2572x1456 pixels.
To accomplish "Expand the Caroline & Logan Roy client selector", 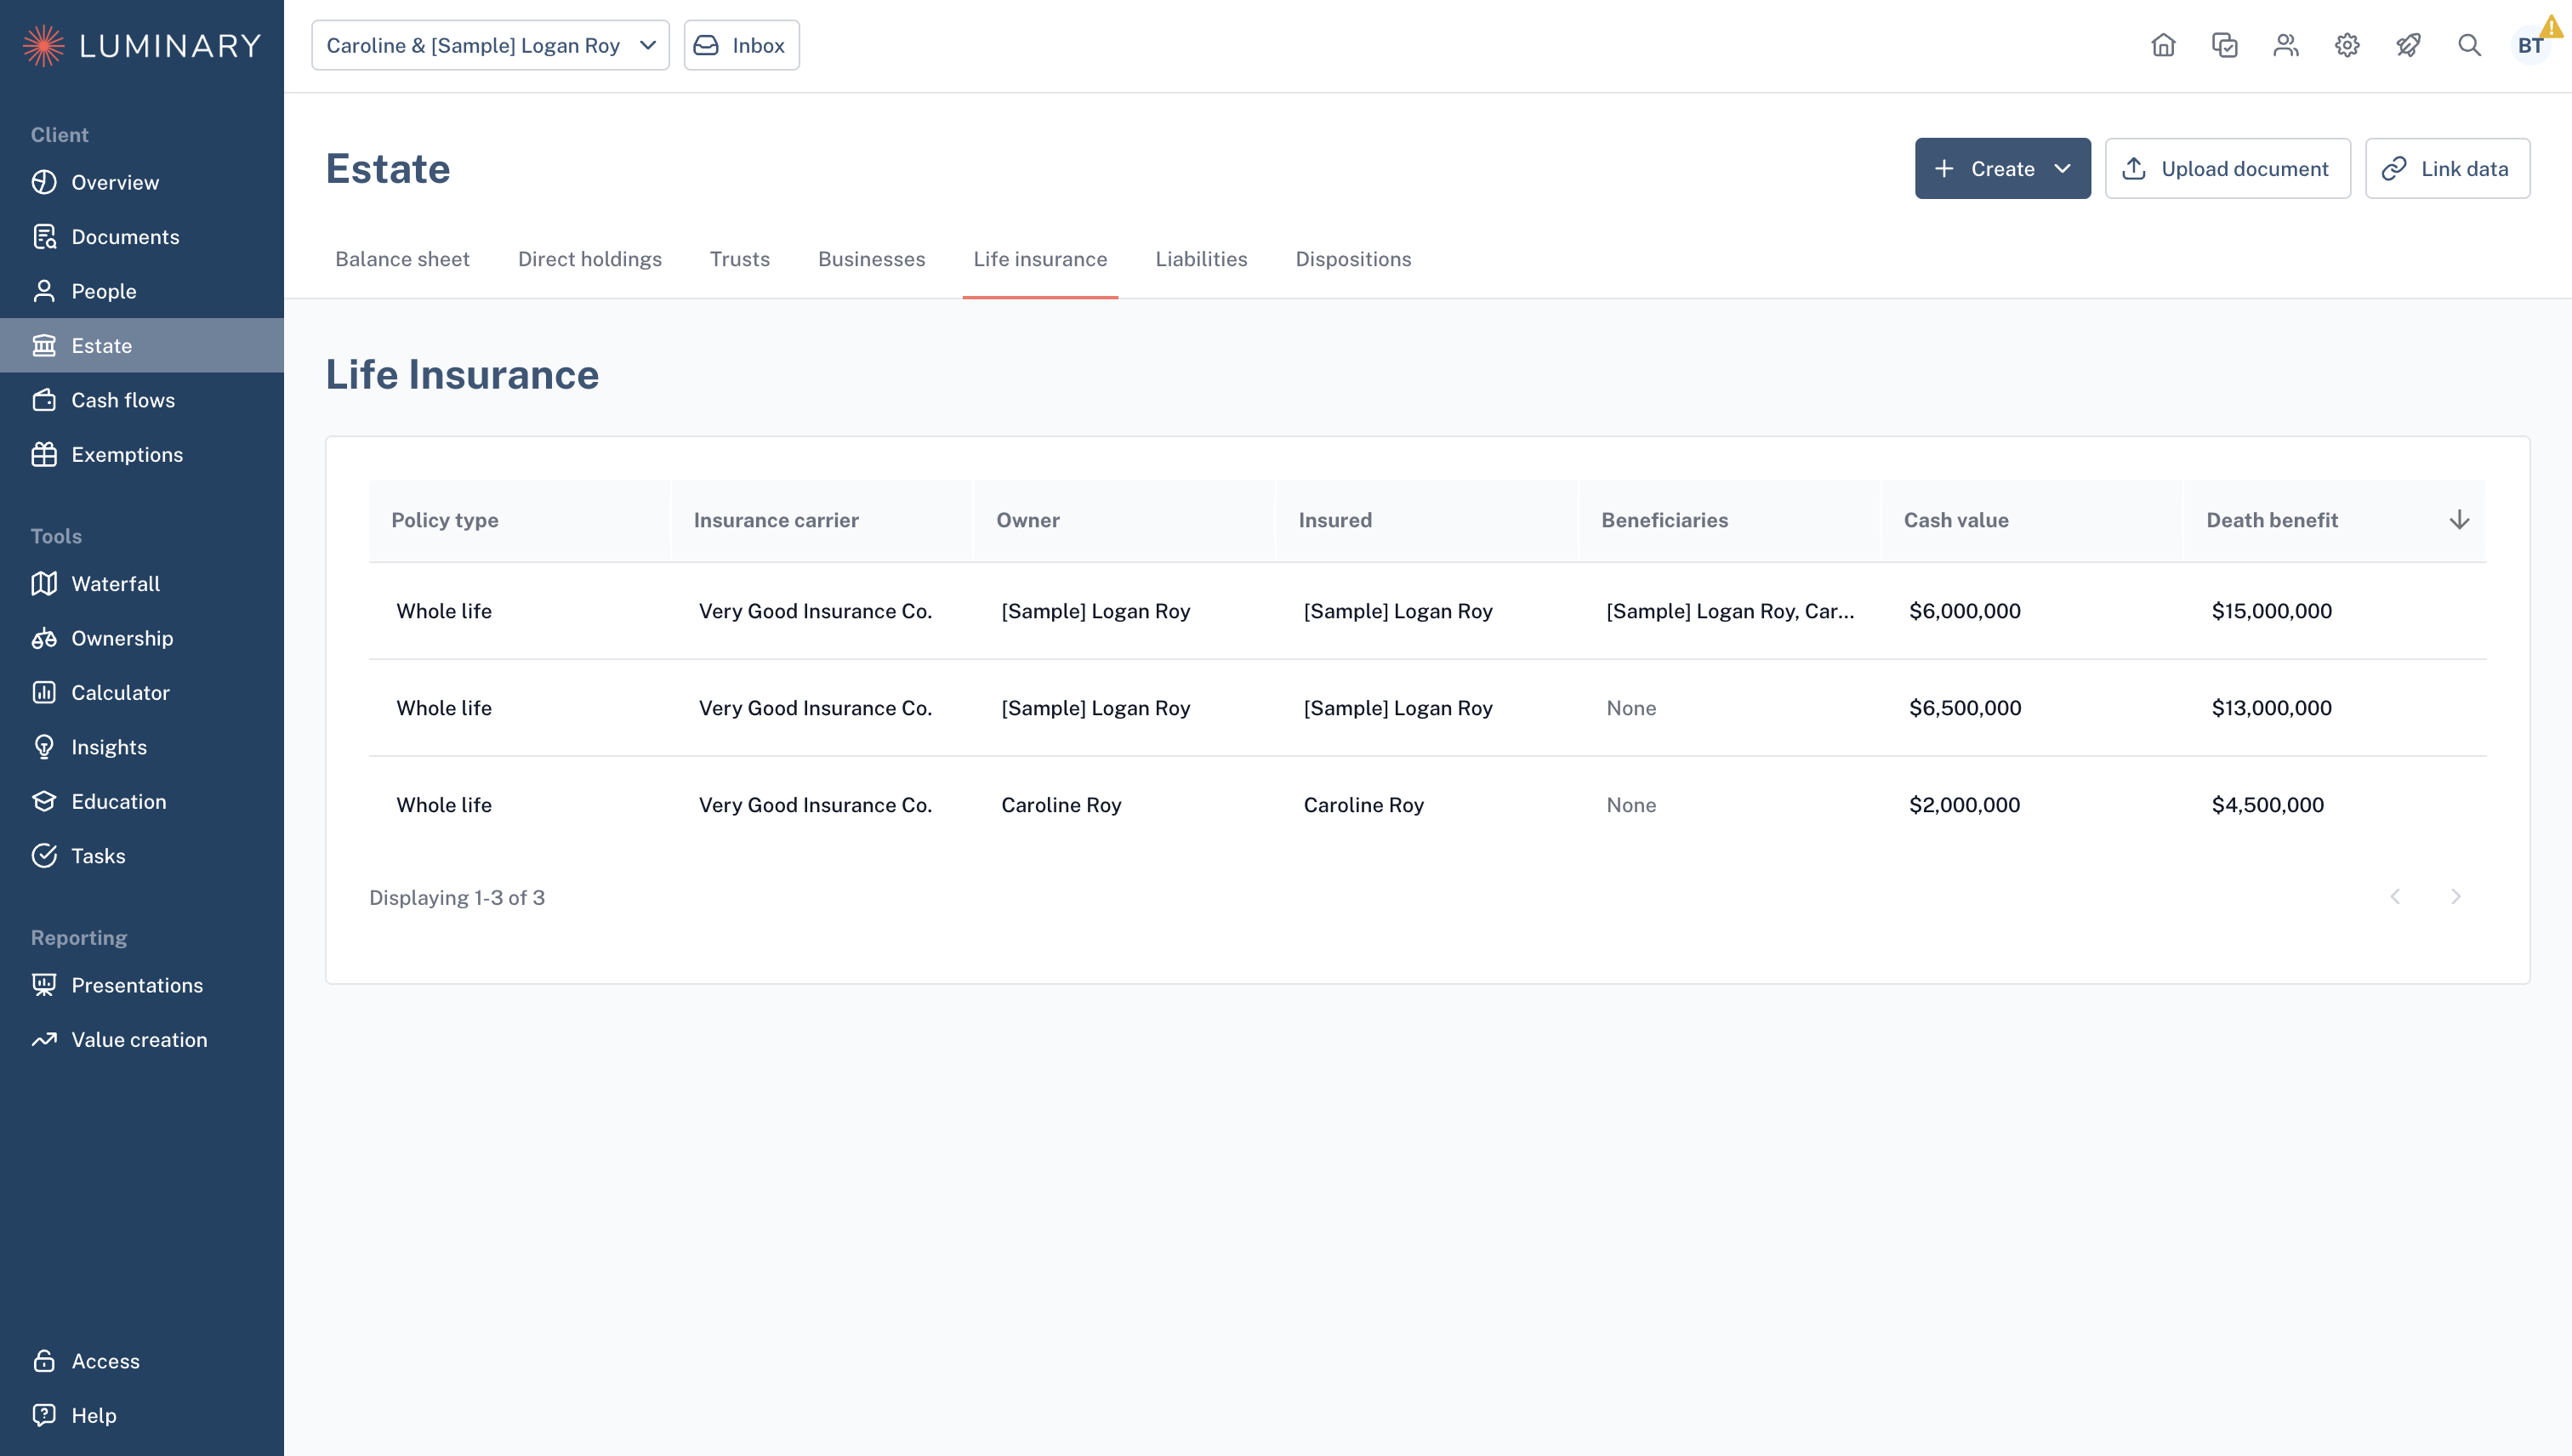I will [490, 45].
